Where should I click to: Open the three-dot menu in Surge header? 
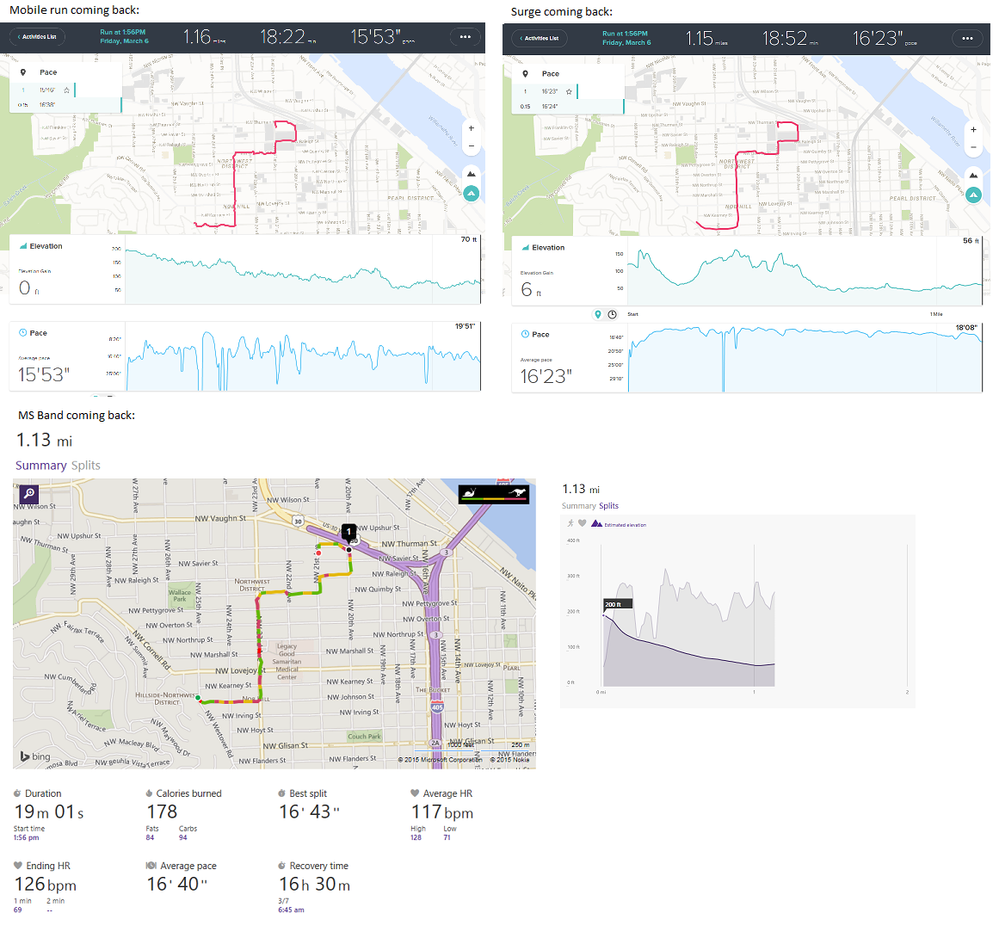967,38
